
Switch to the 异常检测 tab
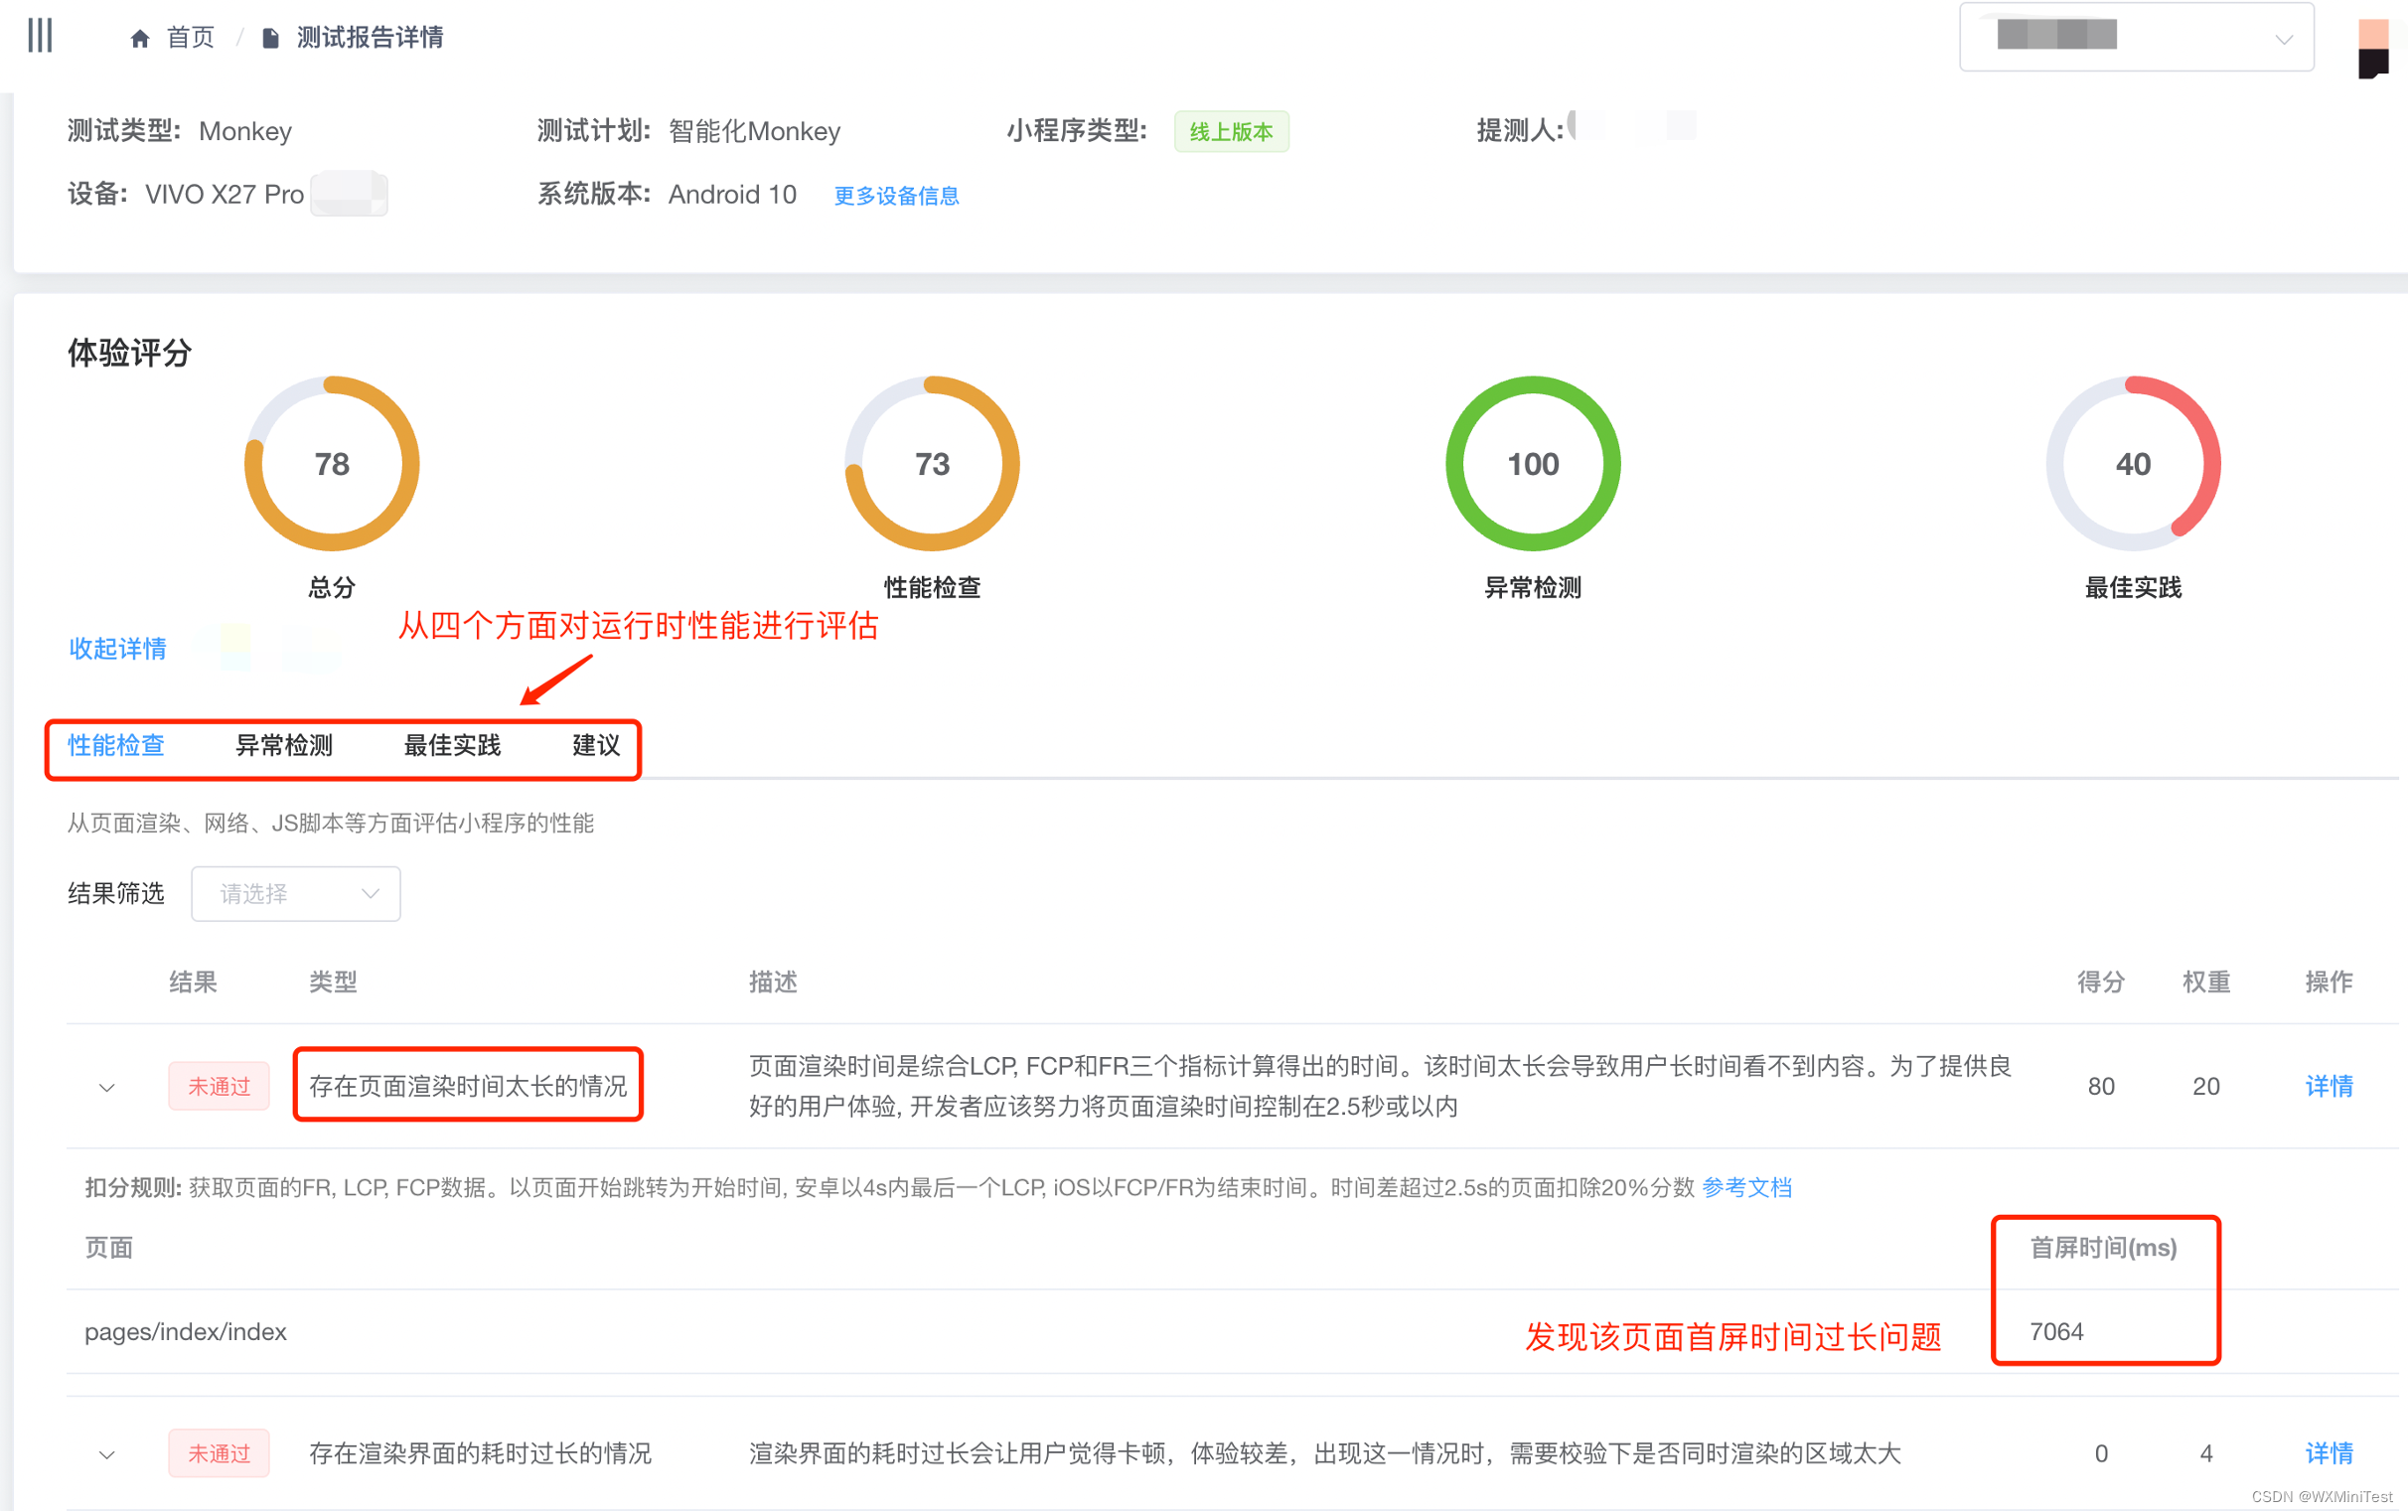pyautogui.click(x=284, y=745)
